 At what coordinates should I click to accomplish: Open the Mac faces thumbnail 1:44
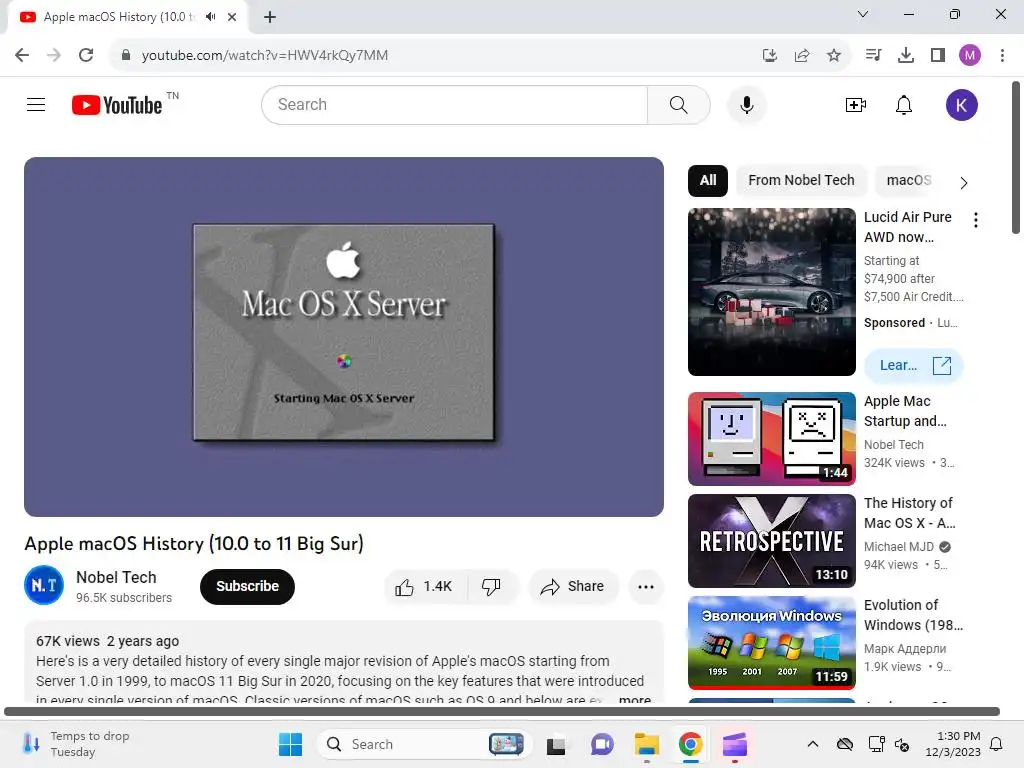[x=772, y=439]
